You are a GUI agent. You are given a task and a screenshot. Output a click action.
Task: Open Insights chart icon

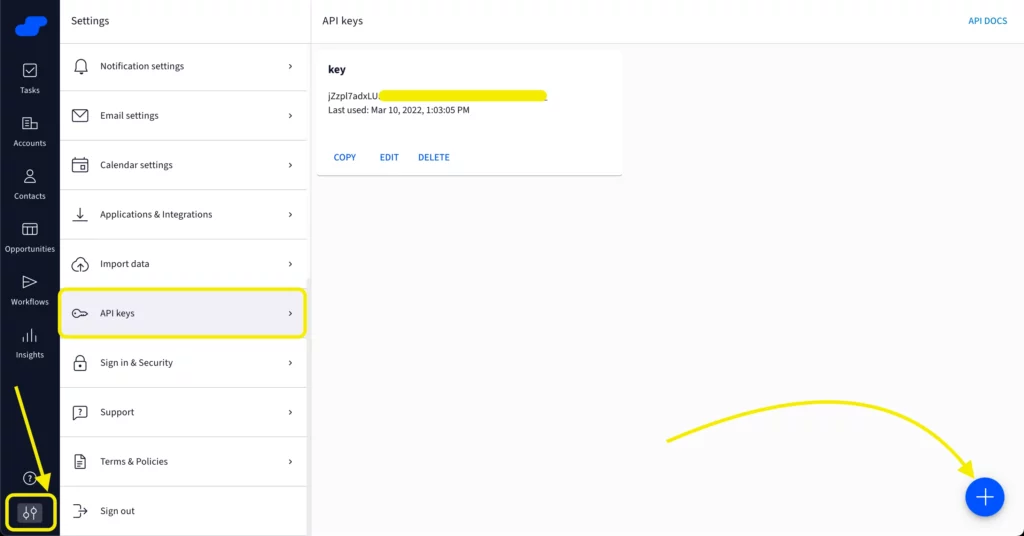[30, 342]
